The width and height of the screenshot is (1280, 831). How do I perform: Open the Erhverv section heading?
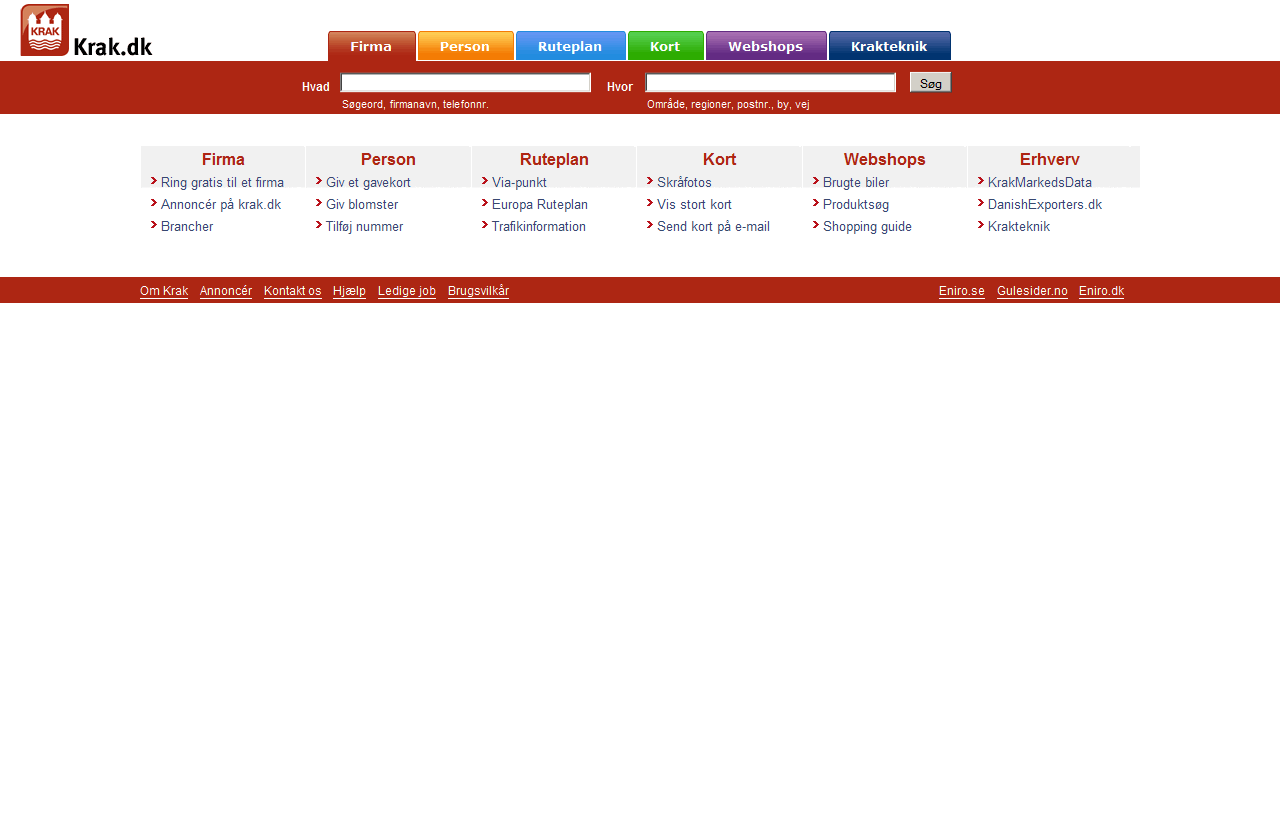click(1049, 159)
